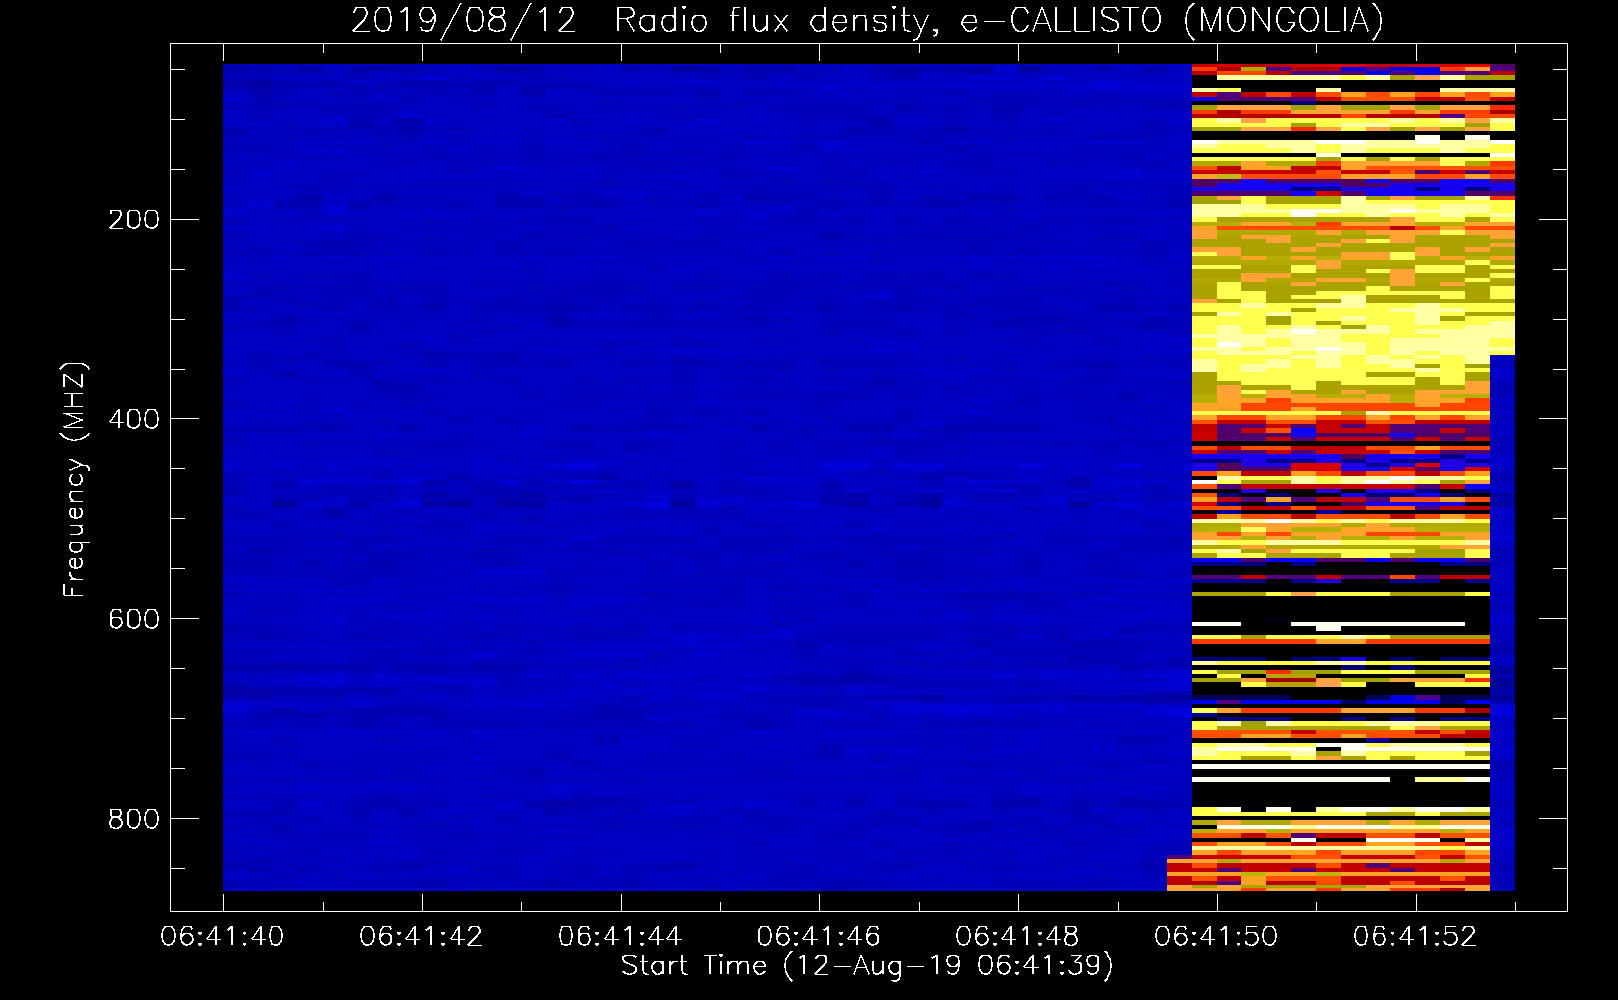Click the date "2019/08/12" in the title
The height and width of the screenshot is (1000, 1618).
[464, 21]
